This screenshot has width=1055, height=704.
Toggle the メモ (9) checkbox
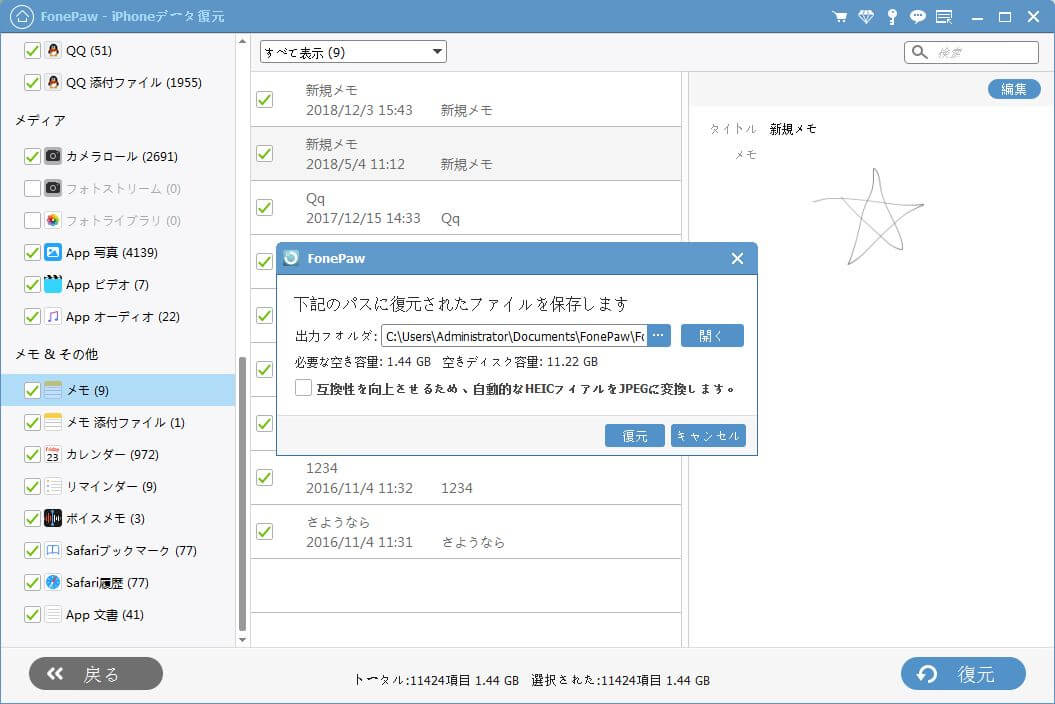coord(32,390)
